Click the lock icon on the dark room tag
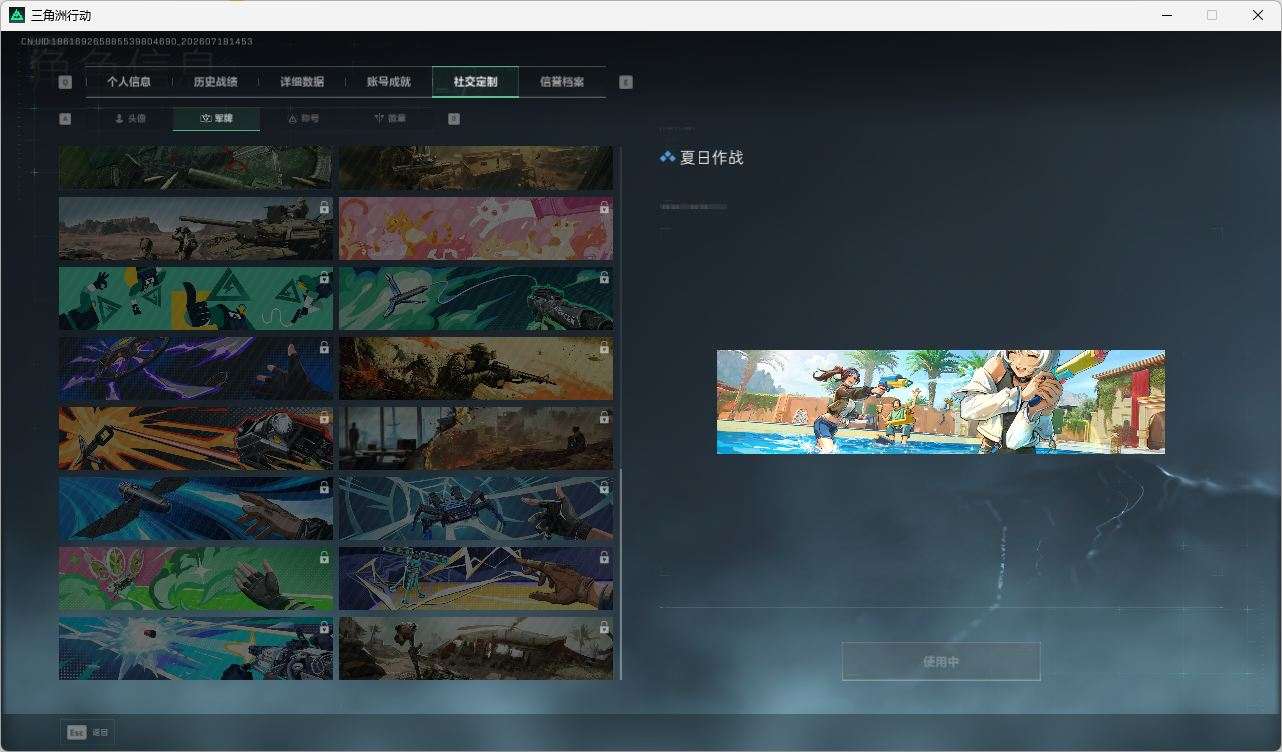Image resolution: width=1282 pixels, height=752 pixels. (604, 418)
